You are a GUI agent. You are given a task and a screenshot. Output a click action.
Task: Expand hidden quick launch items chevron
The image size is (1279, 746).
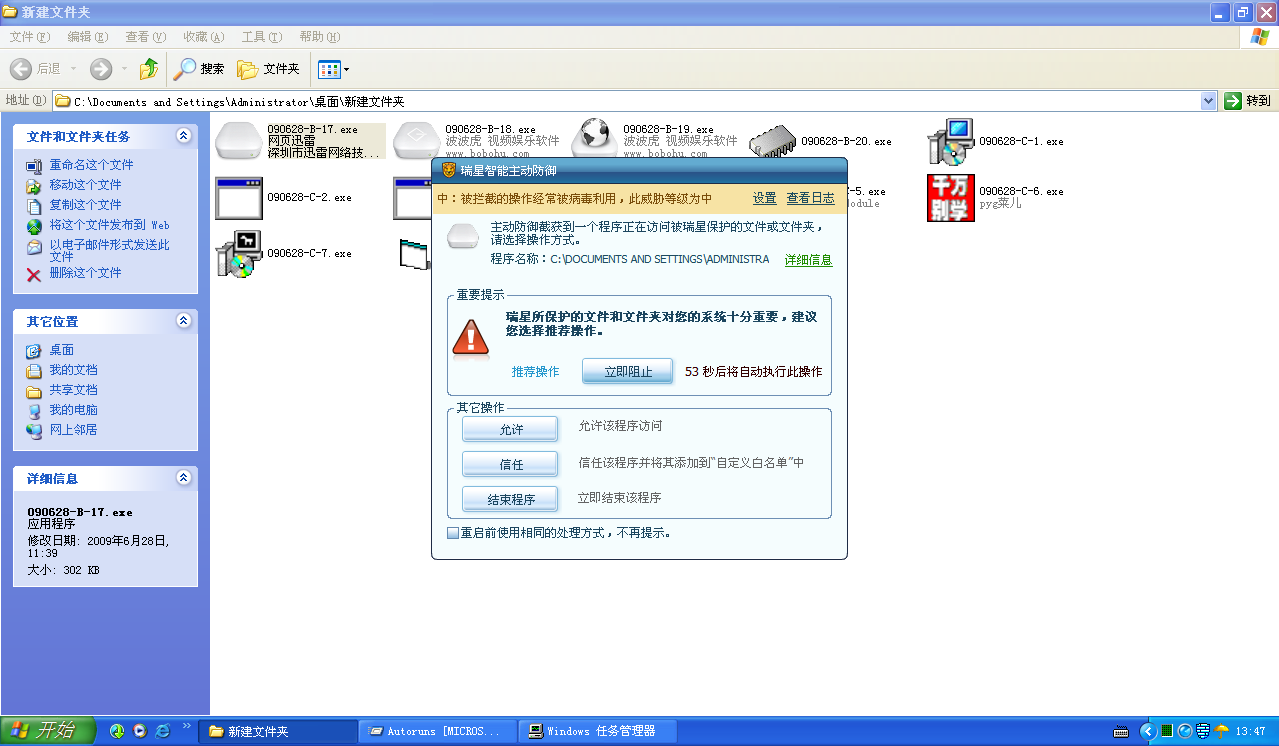point(186,726)
